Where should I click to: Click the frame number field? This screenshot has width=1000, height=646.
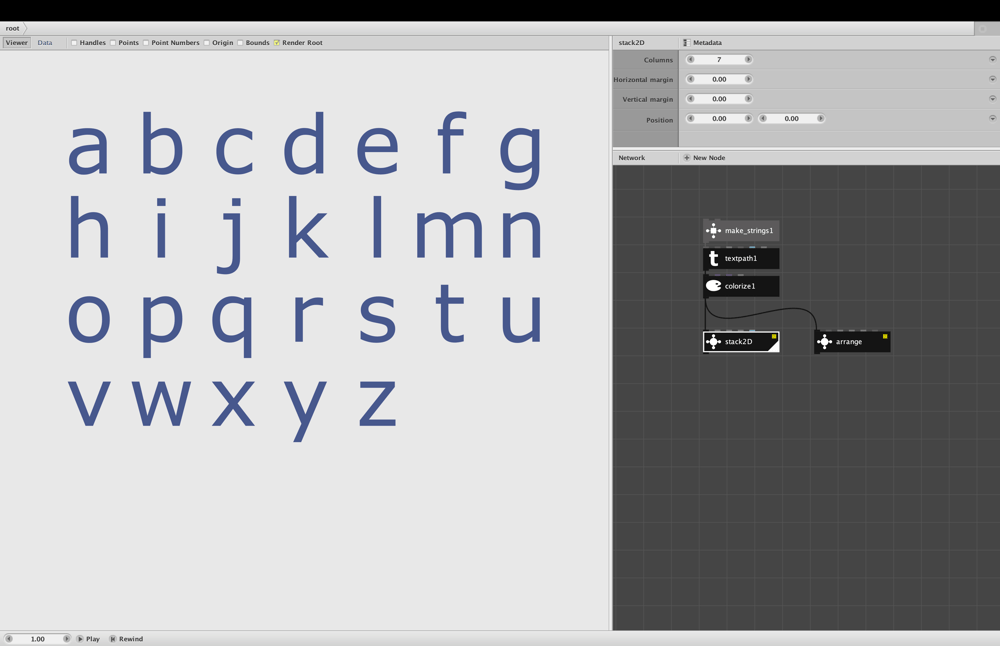tap(38, 638)
